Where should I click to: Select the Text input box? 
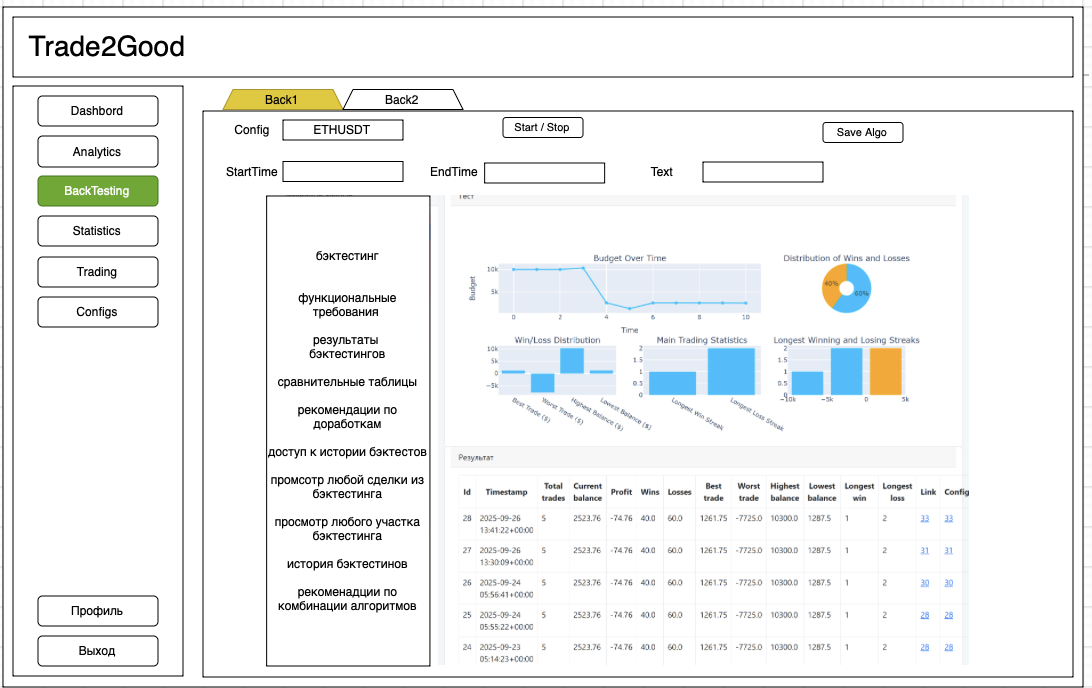coord(762,172)
